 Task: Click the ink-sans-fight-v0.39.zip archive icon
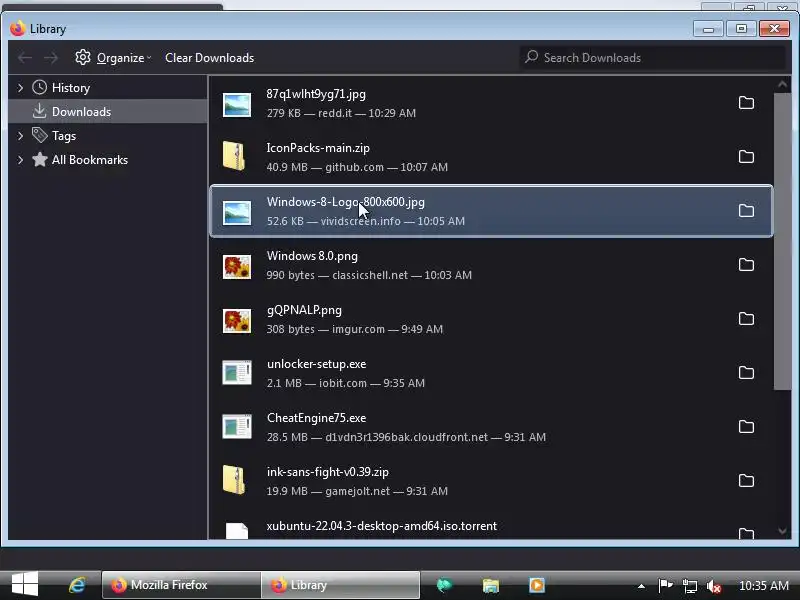click(x=235, y=480)
